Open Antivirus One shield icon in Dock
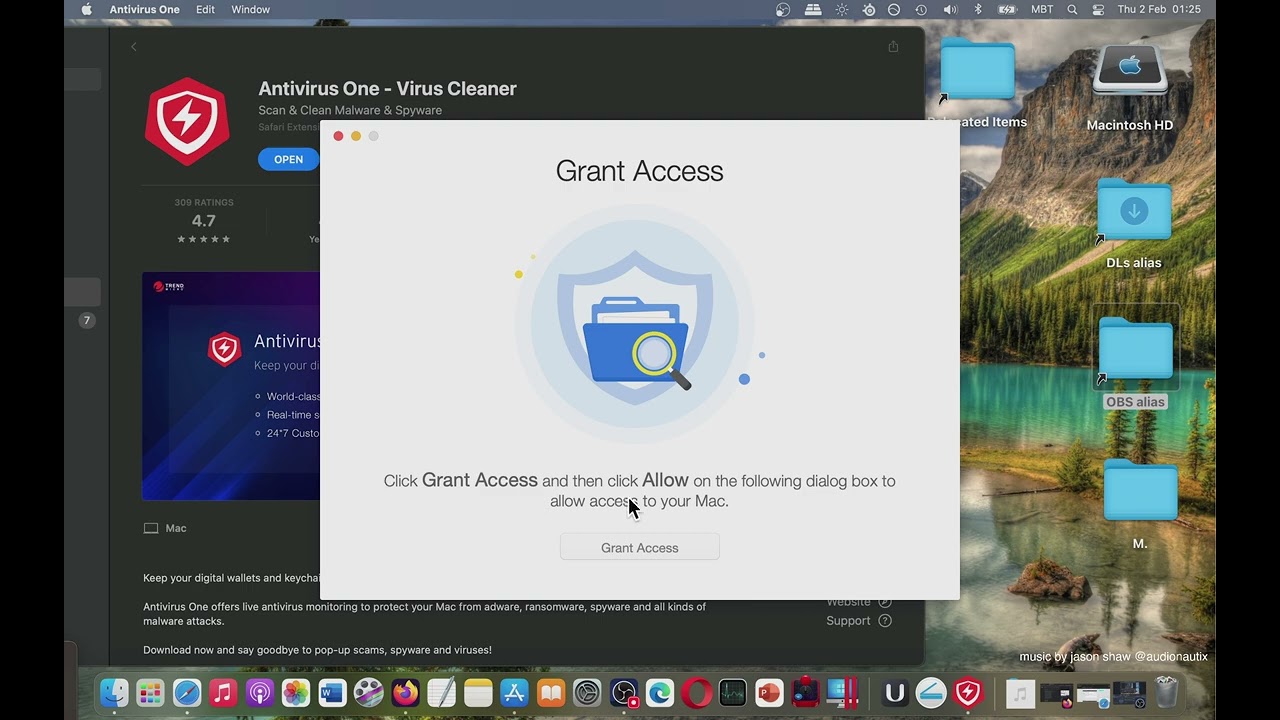 pos(968,692)
